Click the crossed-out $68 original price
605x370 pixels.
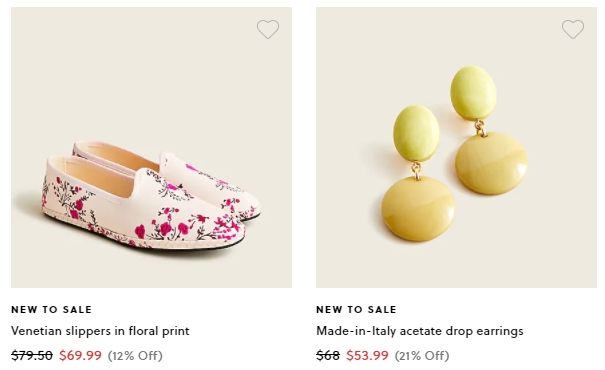(328, 355)
